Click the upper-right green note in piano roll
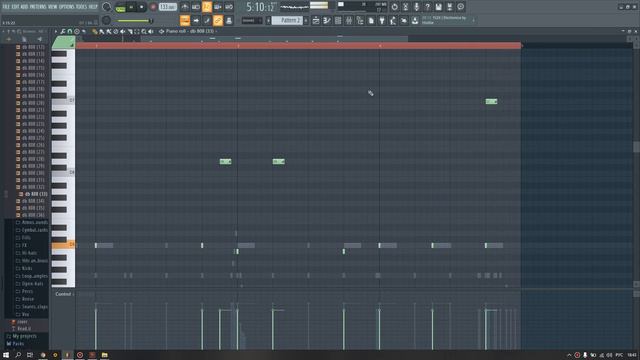 491,101
